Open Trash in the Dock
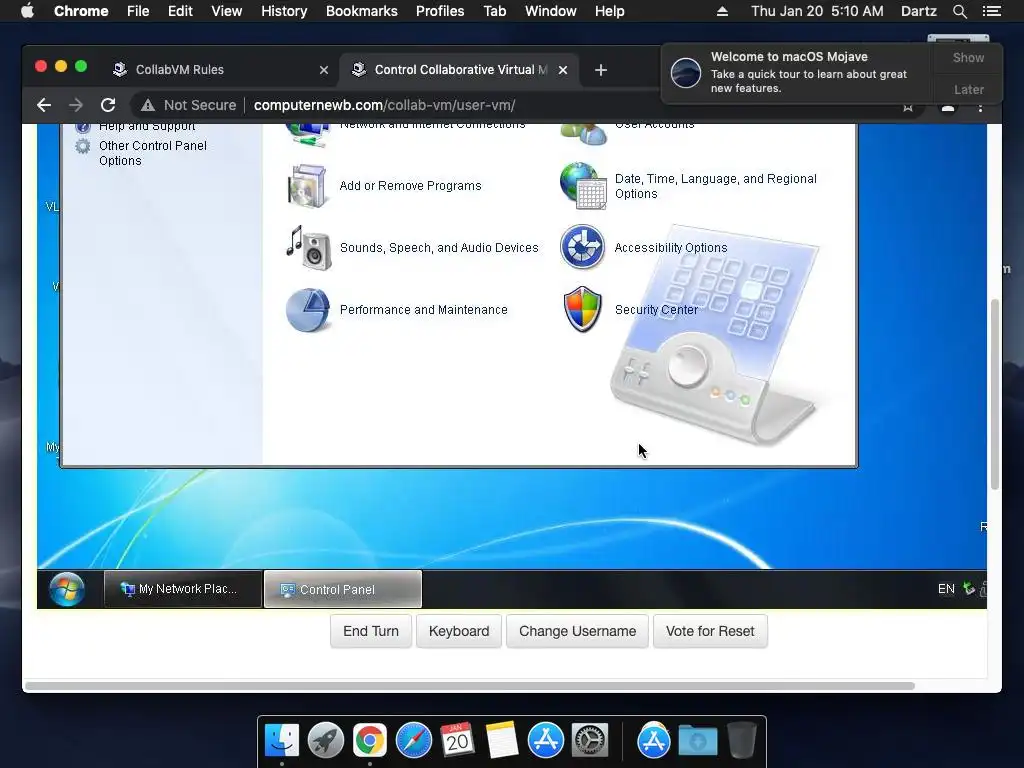 point(742,741)
